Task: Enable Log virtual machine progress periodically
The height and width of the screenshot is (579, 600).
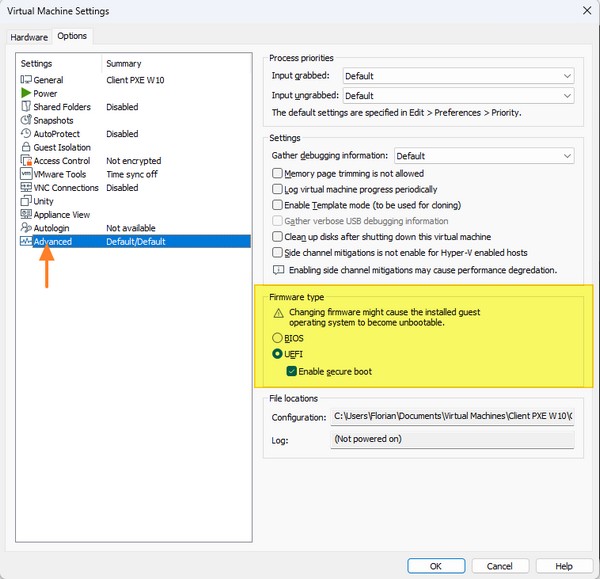Action: click(277, 189)
